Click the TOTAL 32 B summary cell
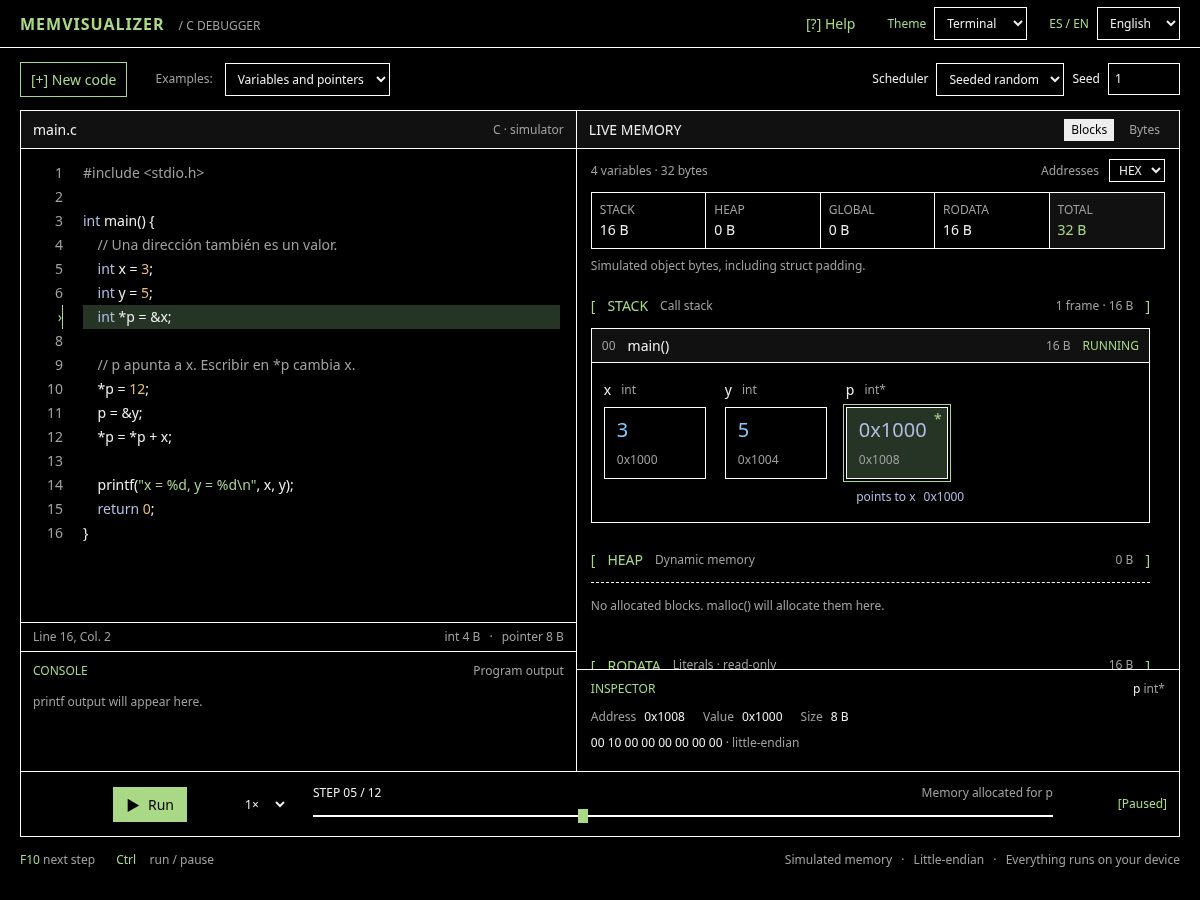Viewport: 1200px width, 900px height. click(1107, 220)
